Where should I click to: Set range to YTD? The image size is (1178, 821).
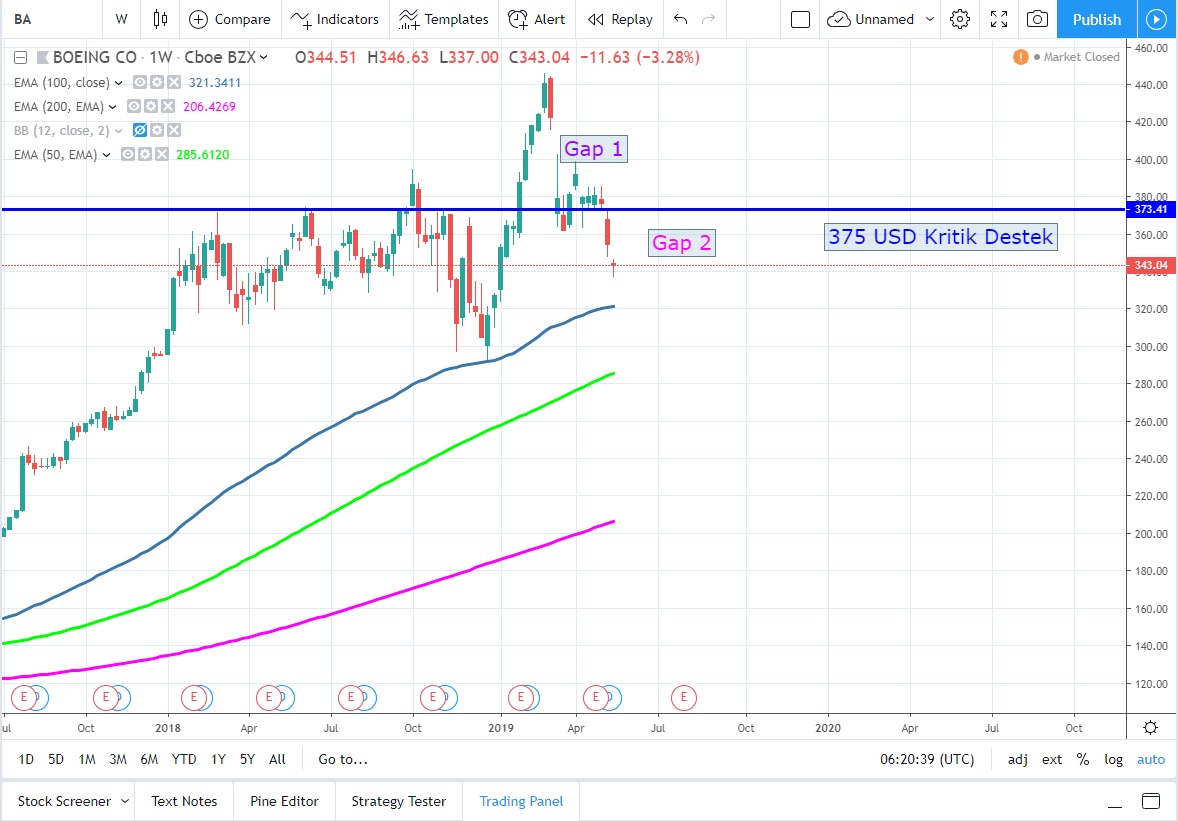click(183, 759)
